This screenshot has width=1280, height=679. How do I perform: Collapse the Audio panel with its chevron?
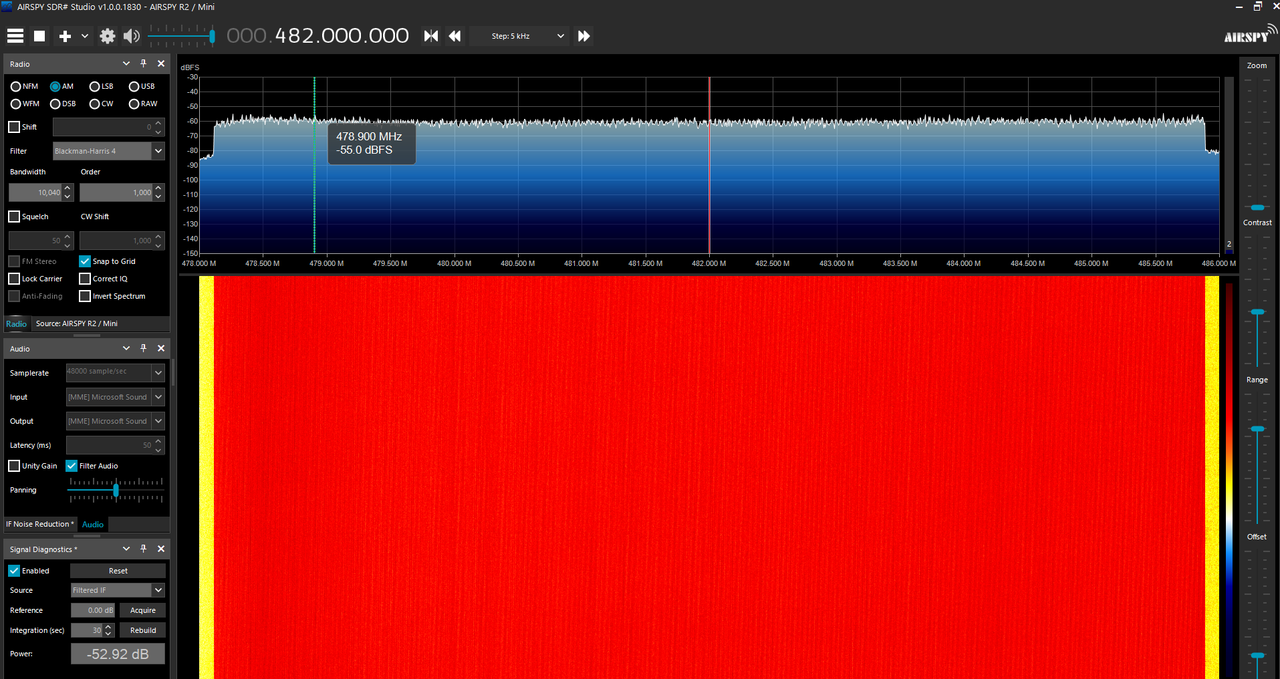[x=127, y=349]
